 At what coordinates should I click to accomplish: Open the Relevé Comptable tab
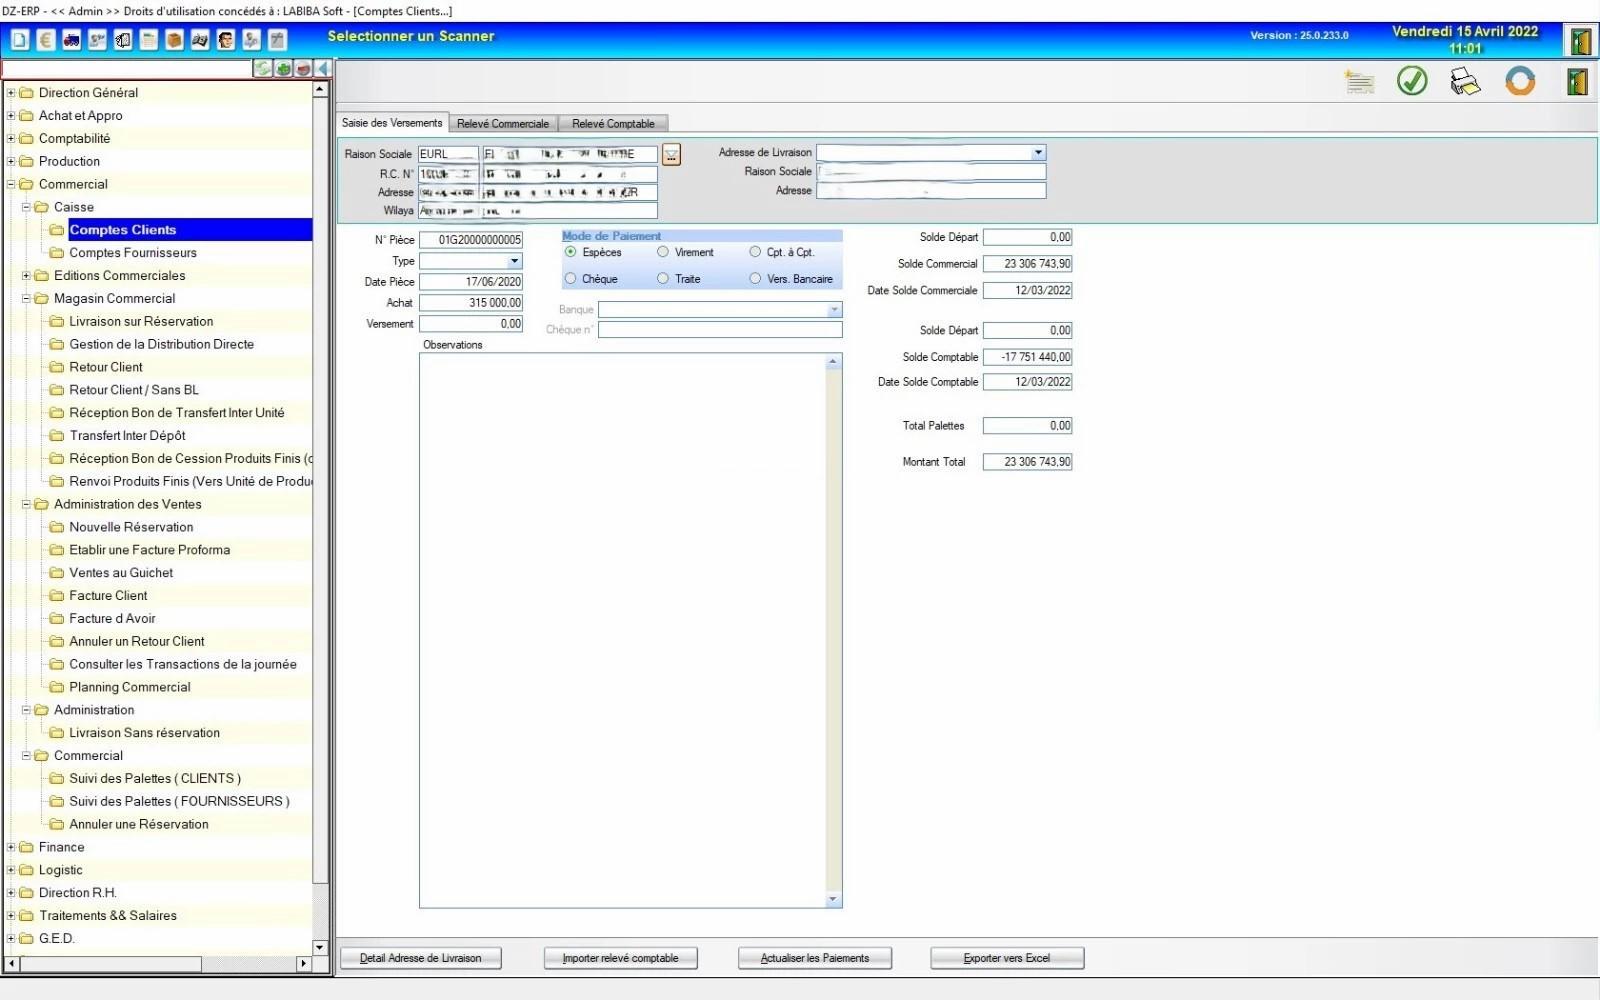pyautogui.click(x=613, y=124)
